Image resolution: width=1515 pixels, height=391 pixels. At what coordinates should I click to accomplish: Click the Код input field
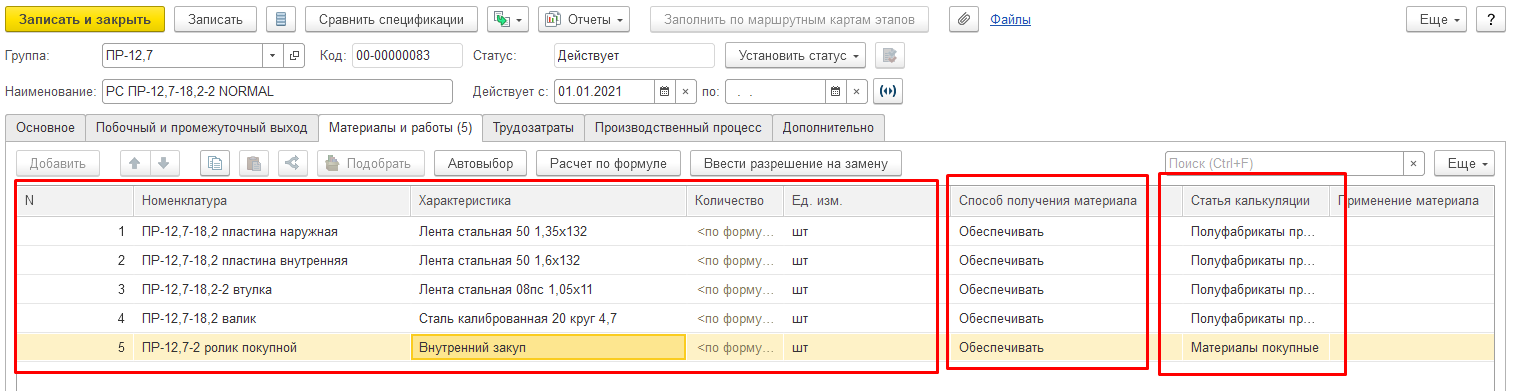point(407,56)
